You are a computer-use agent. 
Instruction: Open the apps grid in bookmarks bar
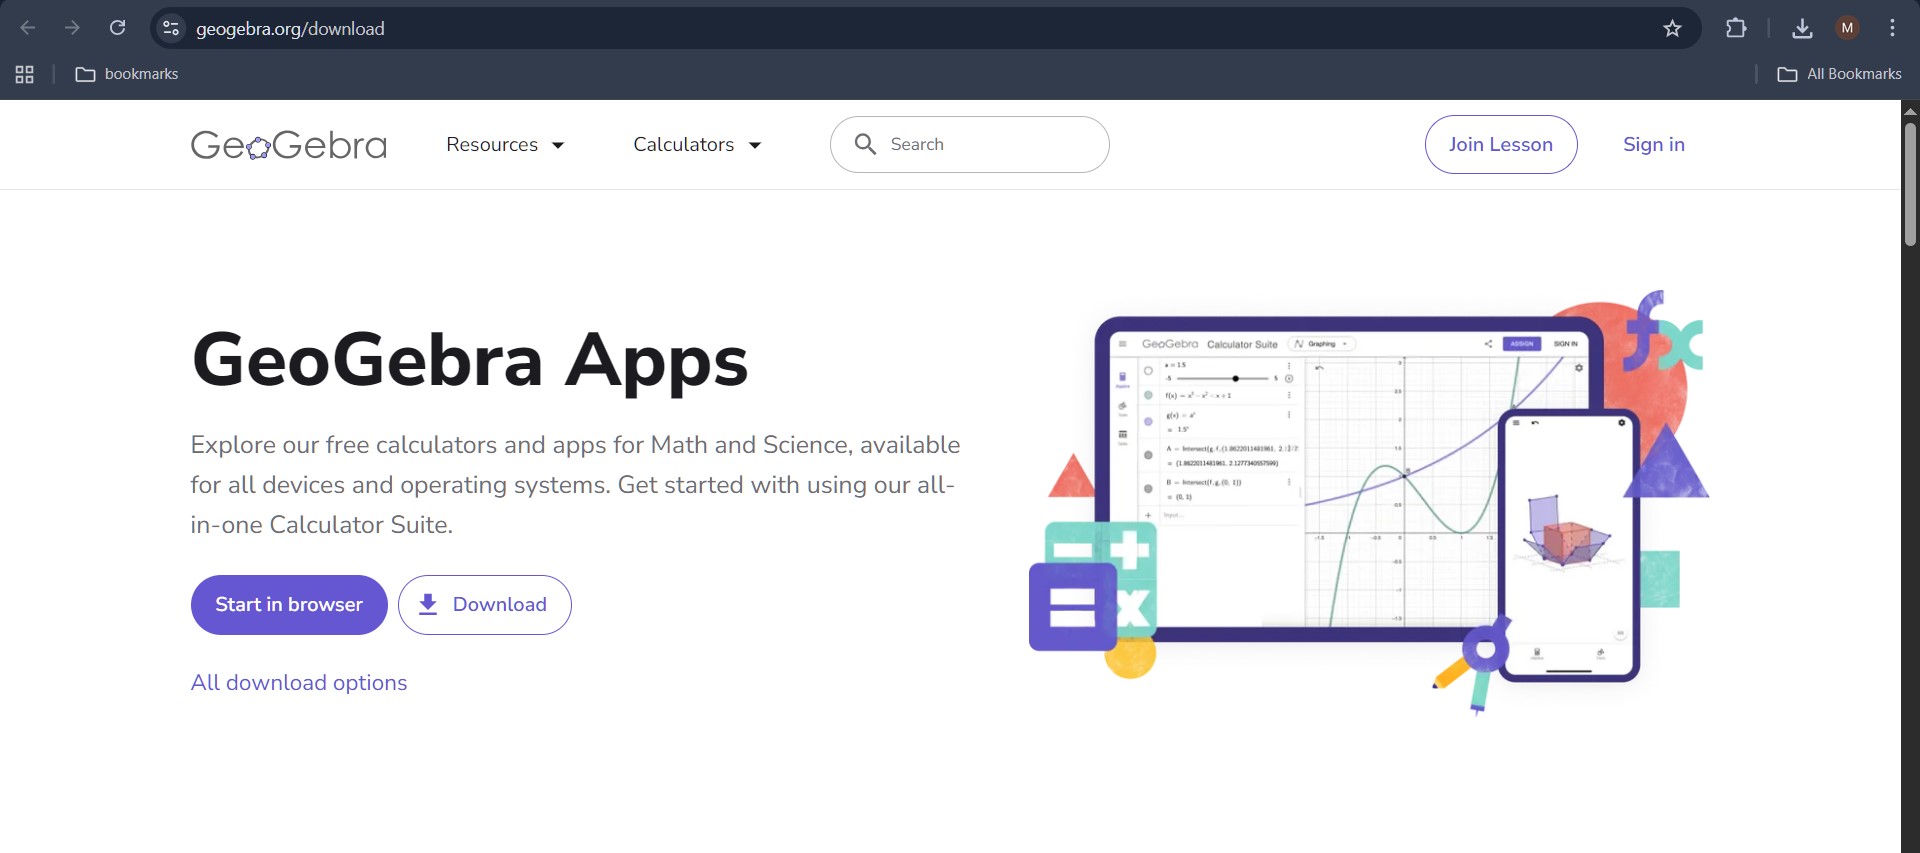pos(25,74)
